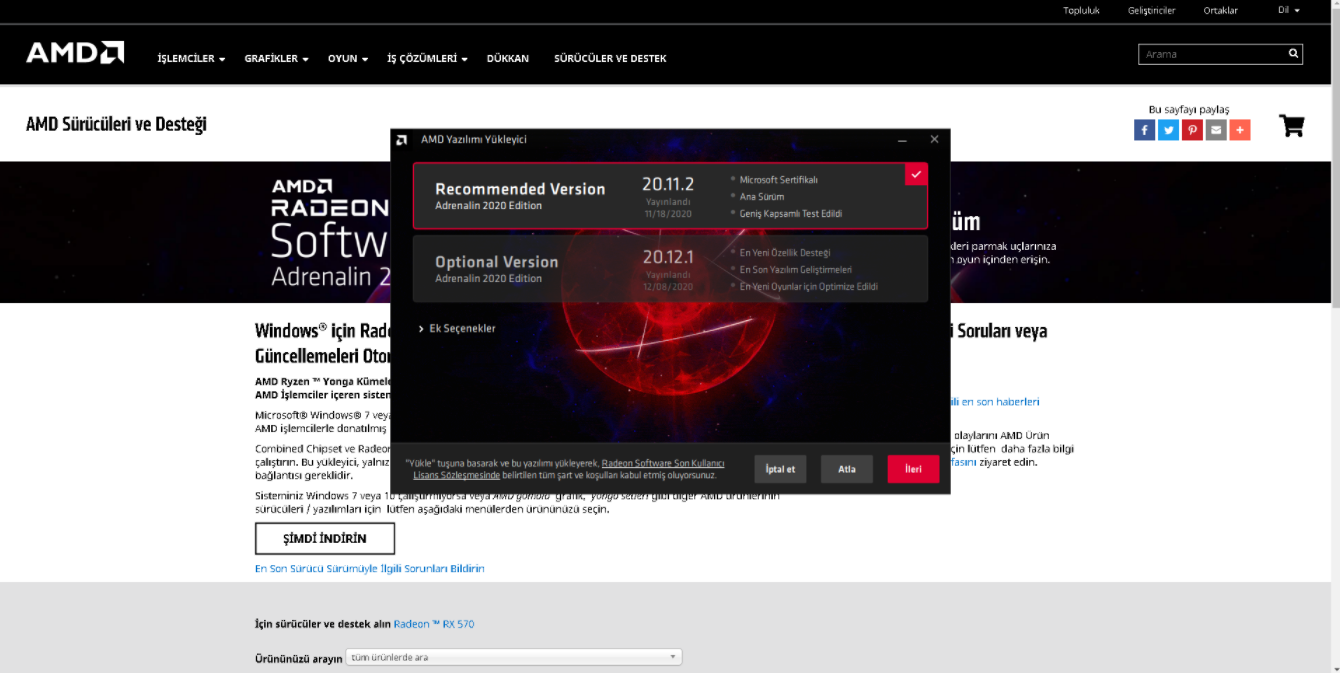
Task: Click 'Microsoft Sertifikalı' feature text
Action: (x=779, y=180)
